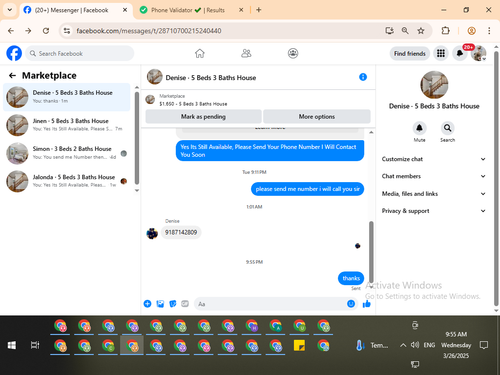Open Chrome profile avatar button
Viewport: 500px width, 375px height.
coord(471,31)
